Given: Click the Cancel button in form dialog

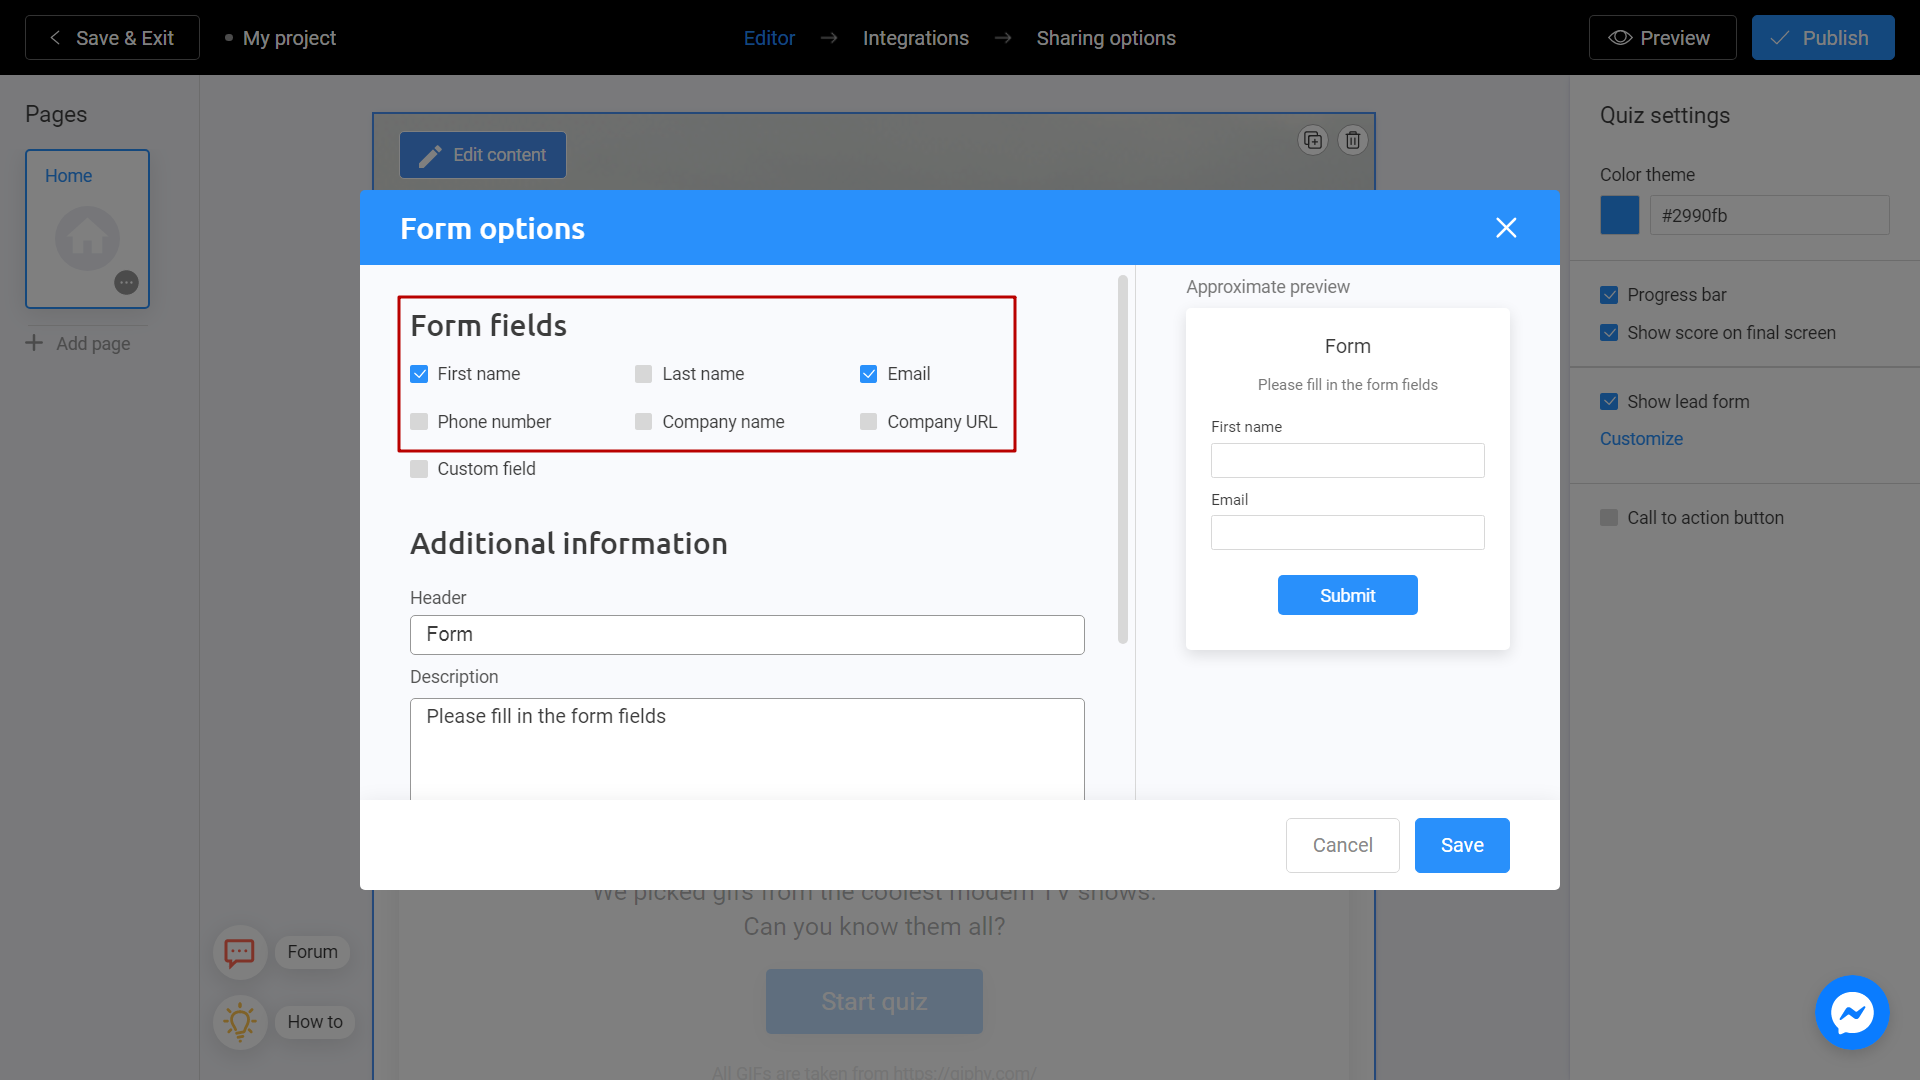Looking at the screenshot, I should click(1342, 845).
